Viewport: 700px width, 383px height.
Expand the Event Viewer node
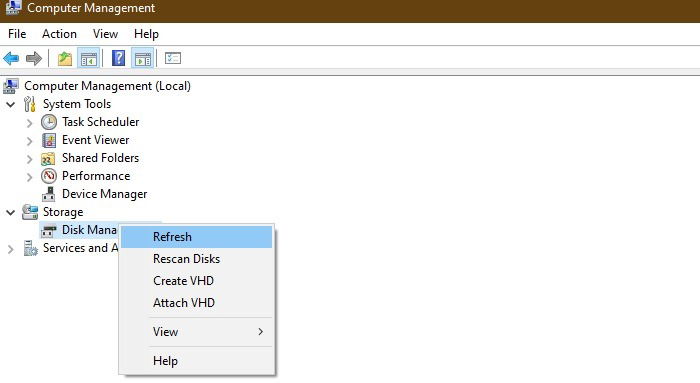(29, 141)
